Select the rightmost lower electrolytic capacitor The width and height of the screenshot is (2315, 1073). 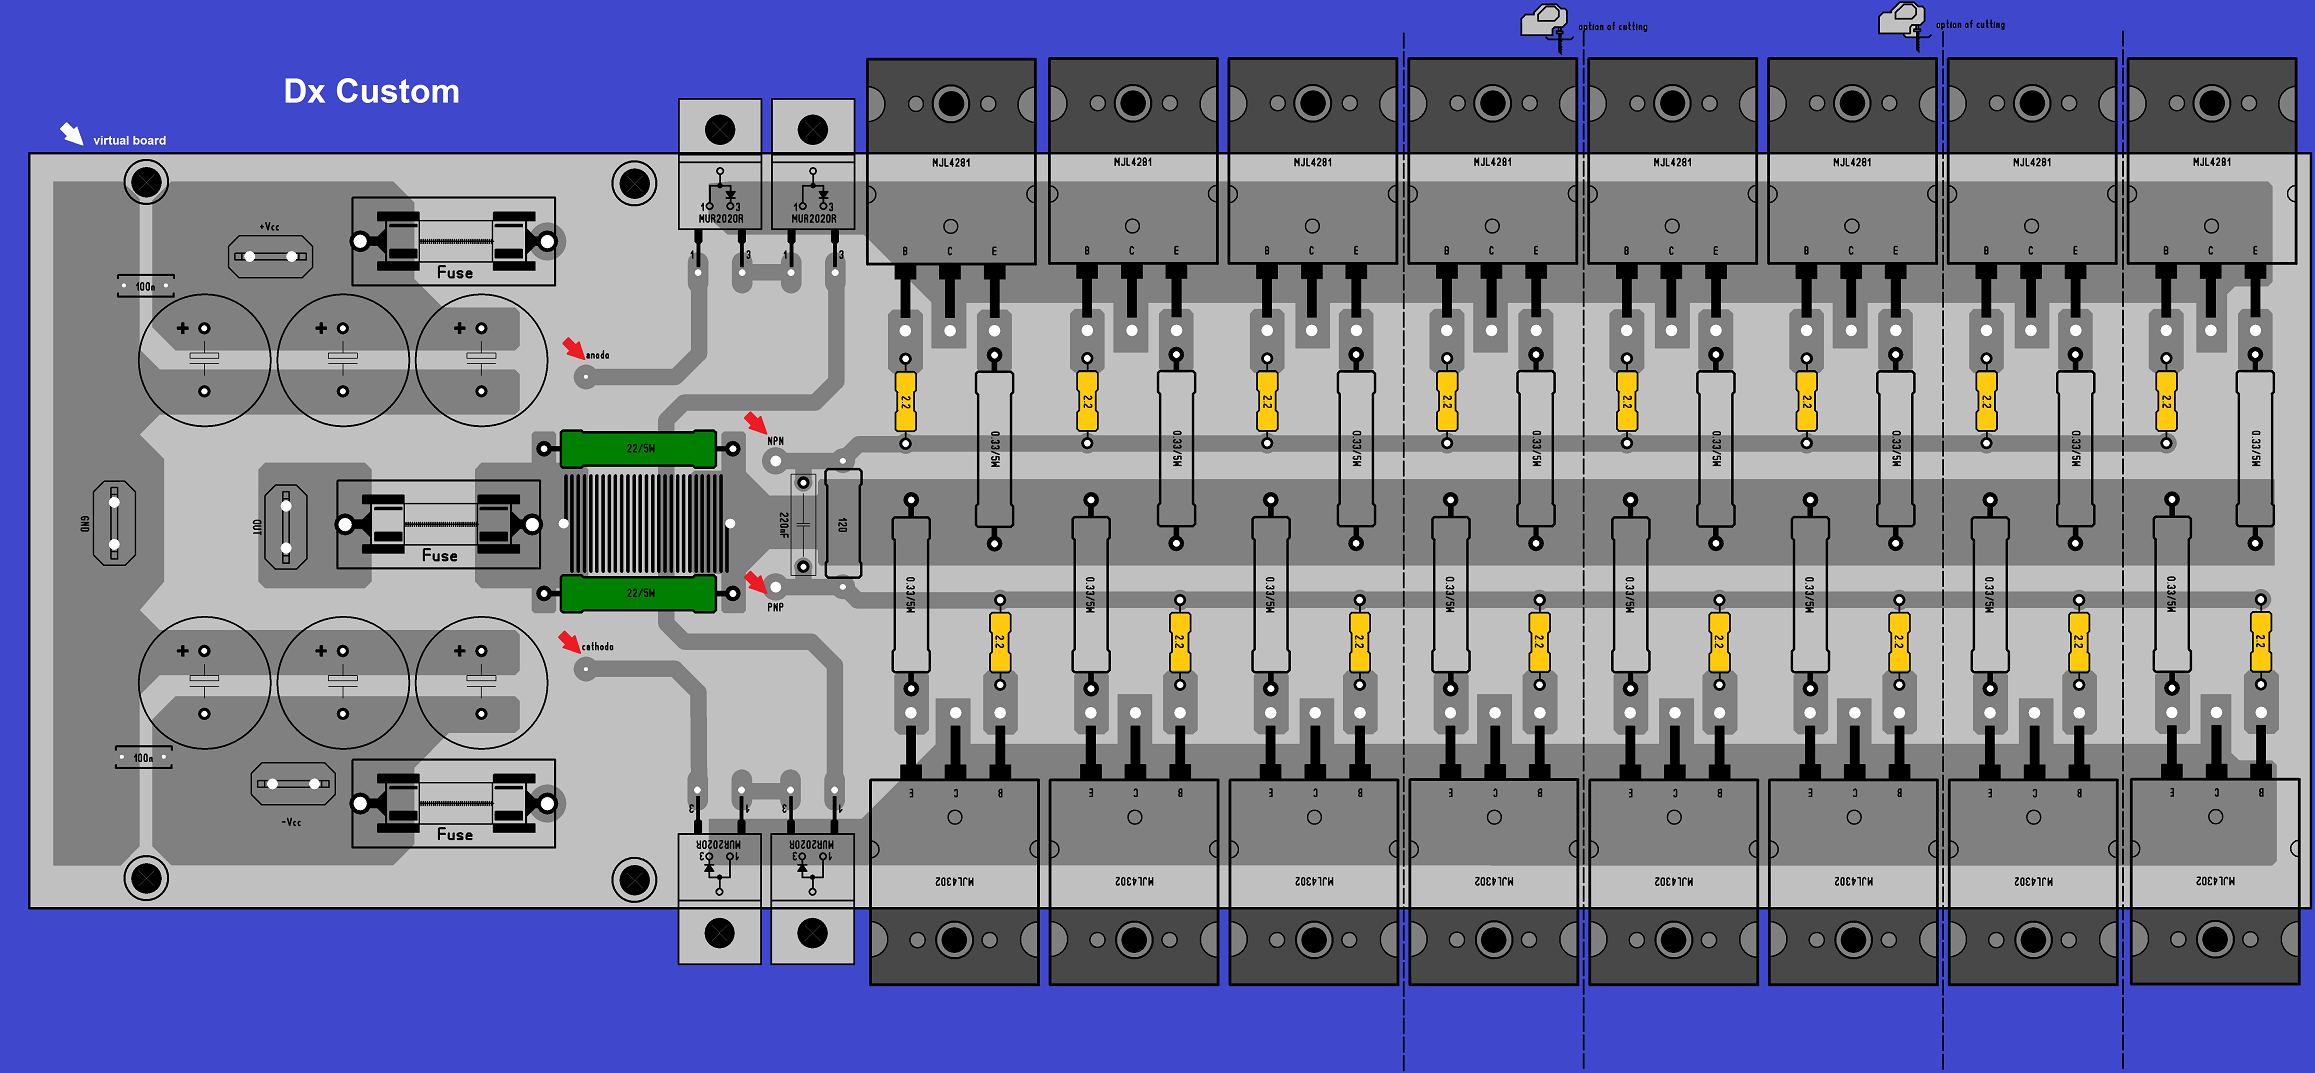pos(481,683)
